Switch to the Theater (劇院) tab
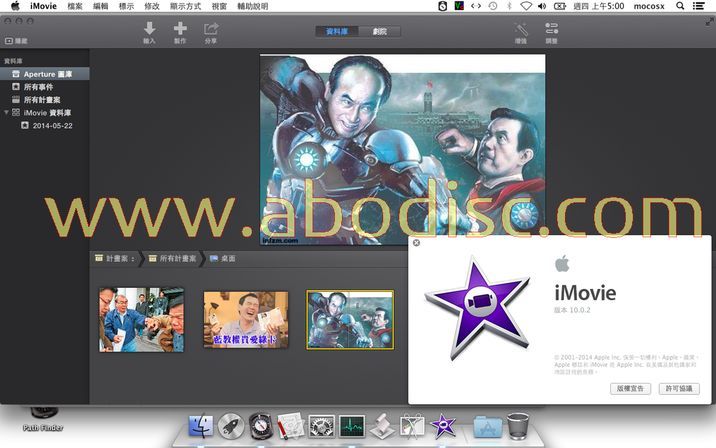This screenshot has width=716, height=448. [378, 31]
